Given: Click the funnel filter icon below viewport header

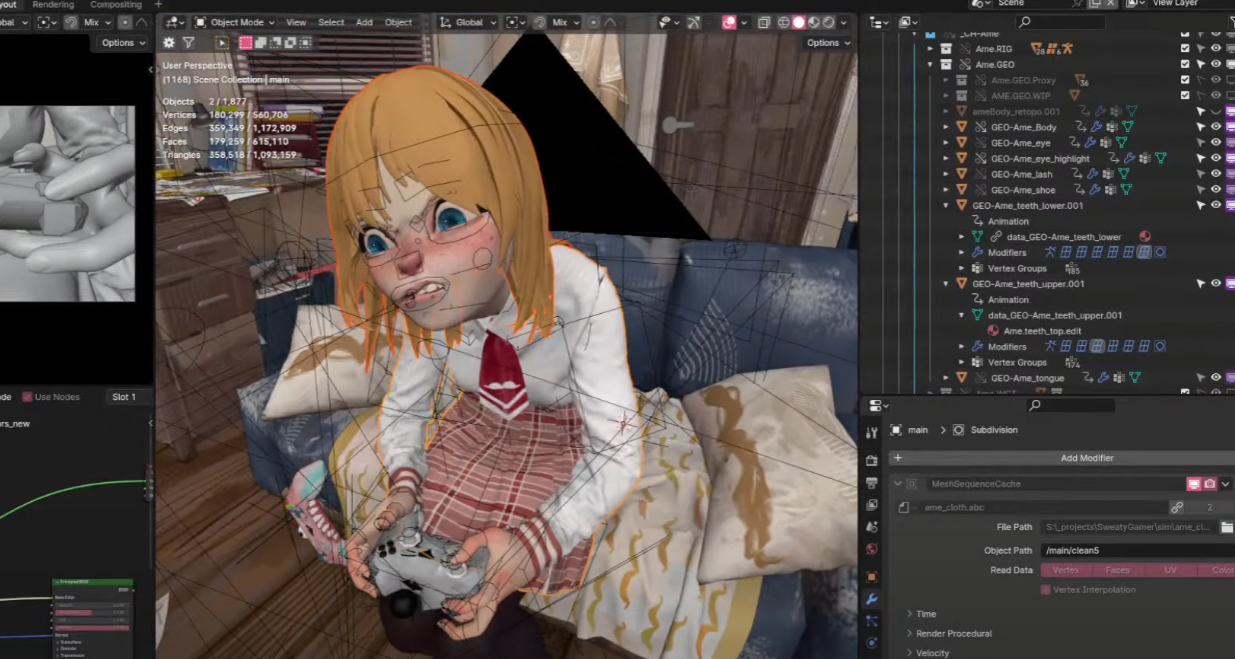Looking at the screenshot, I should [188, 43].
